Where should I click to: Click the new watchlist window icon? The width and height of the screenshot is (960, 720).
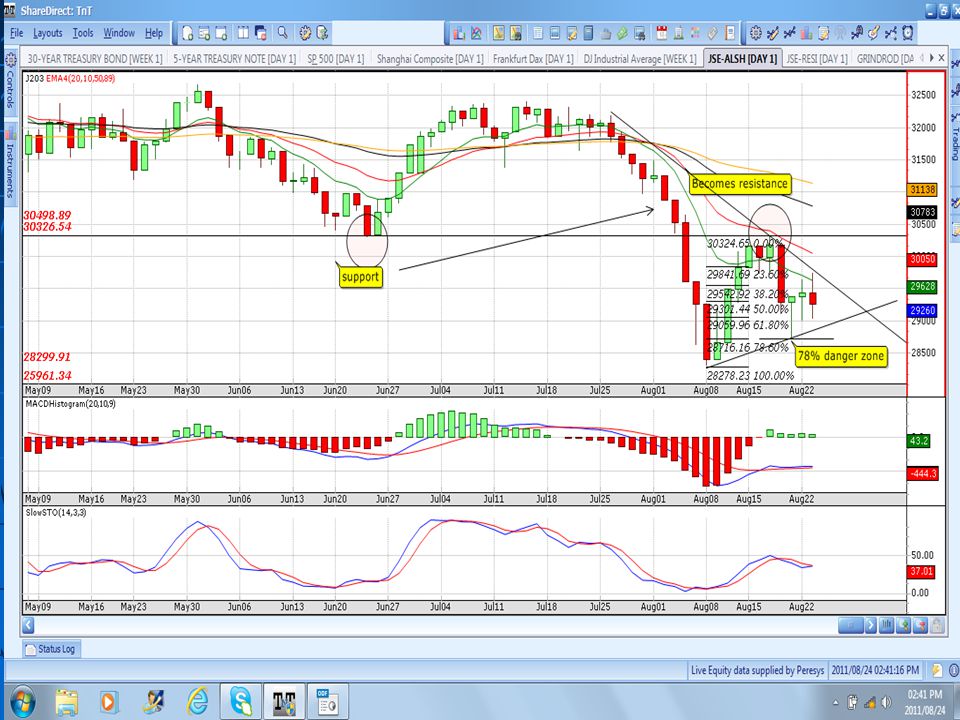(x=204, y=33)
